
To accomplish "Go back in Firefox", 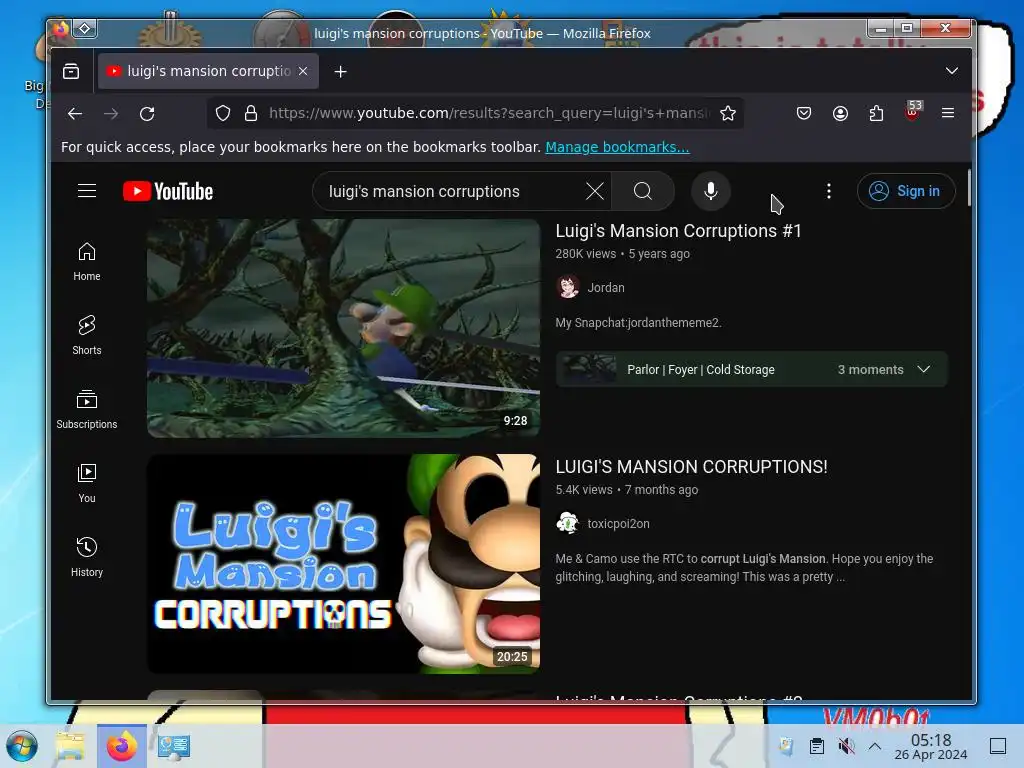I will click(x=75, y=114).
